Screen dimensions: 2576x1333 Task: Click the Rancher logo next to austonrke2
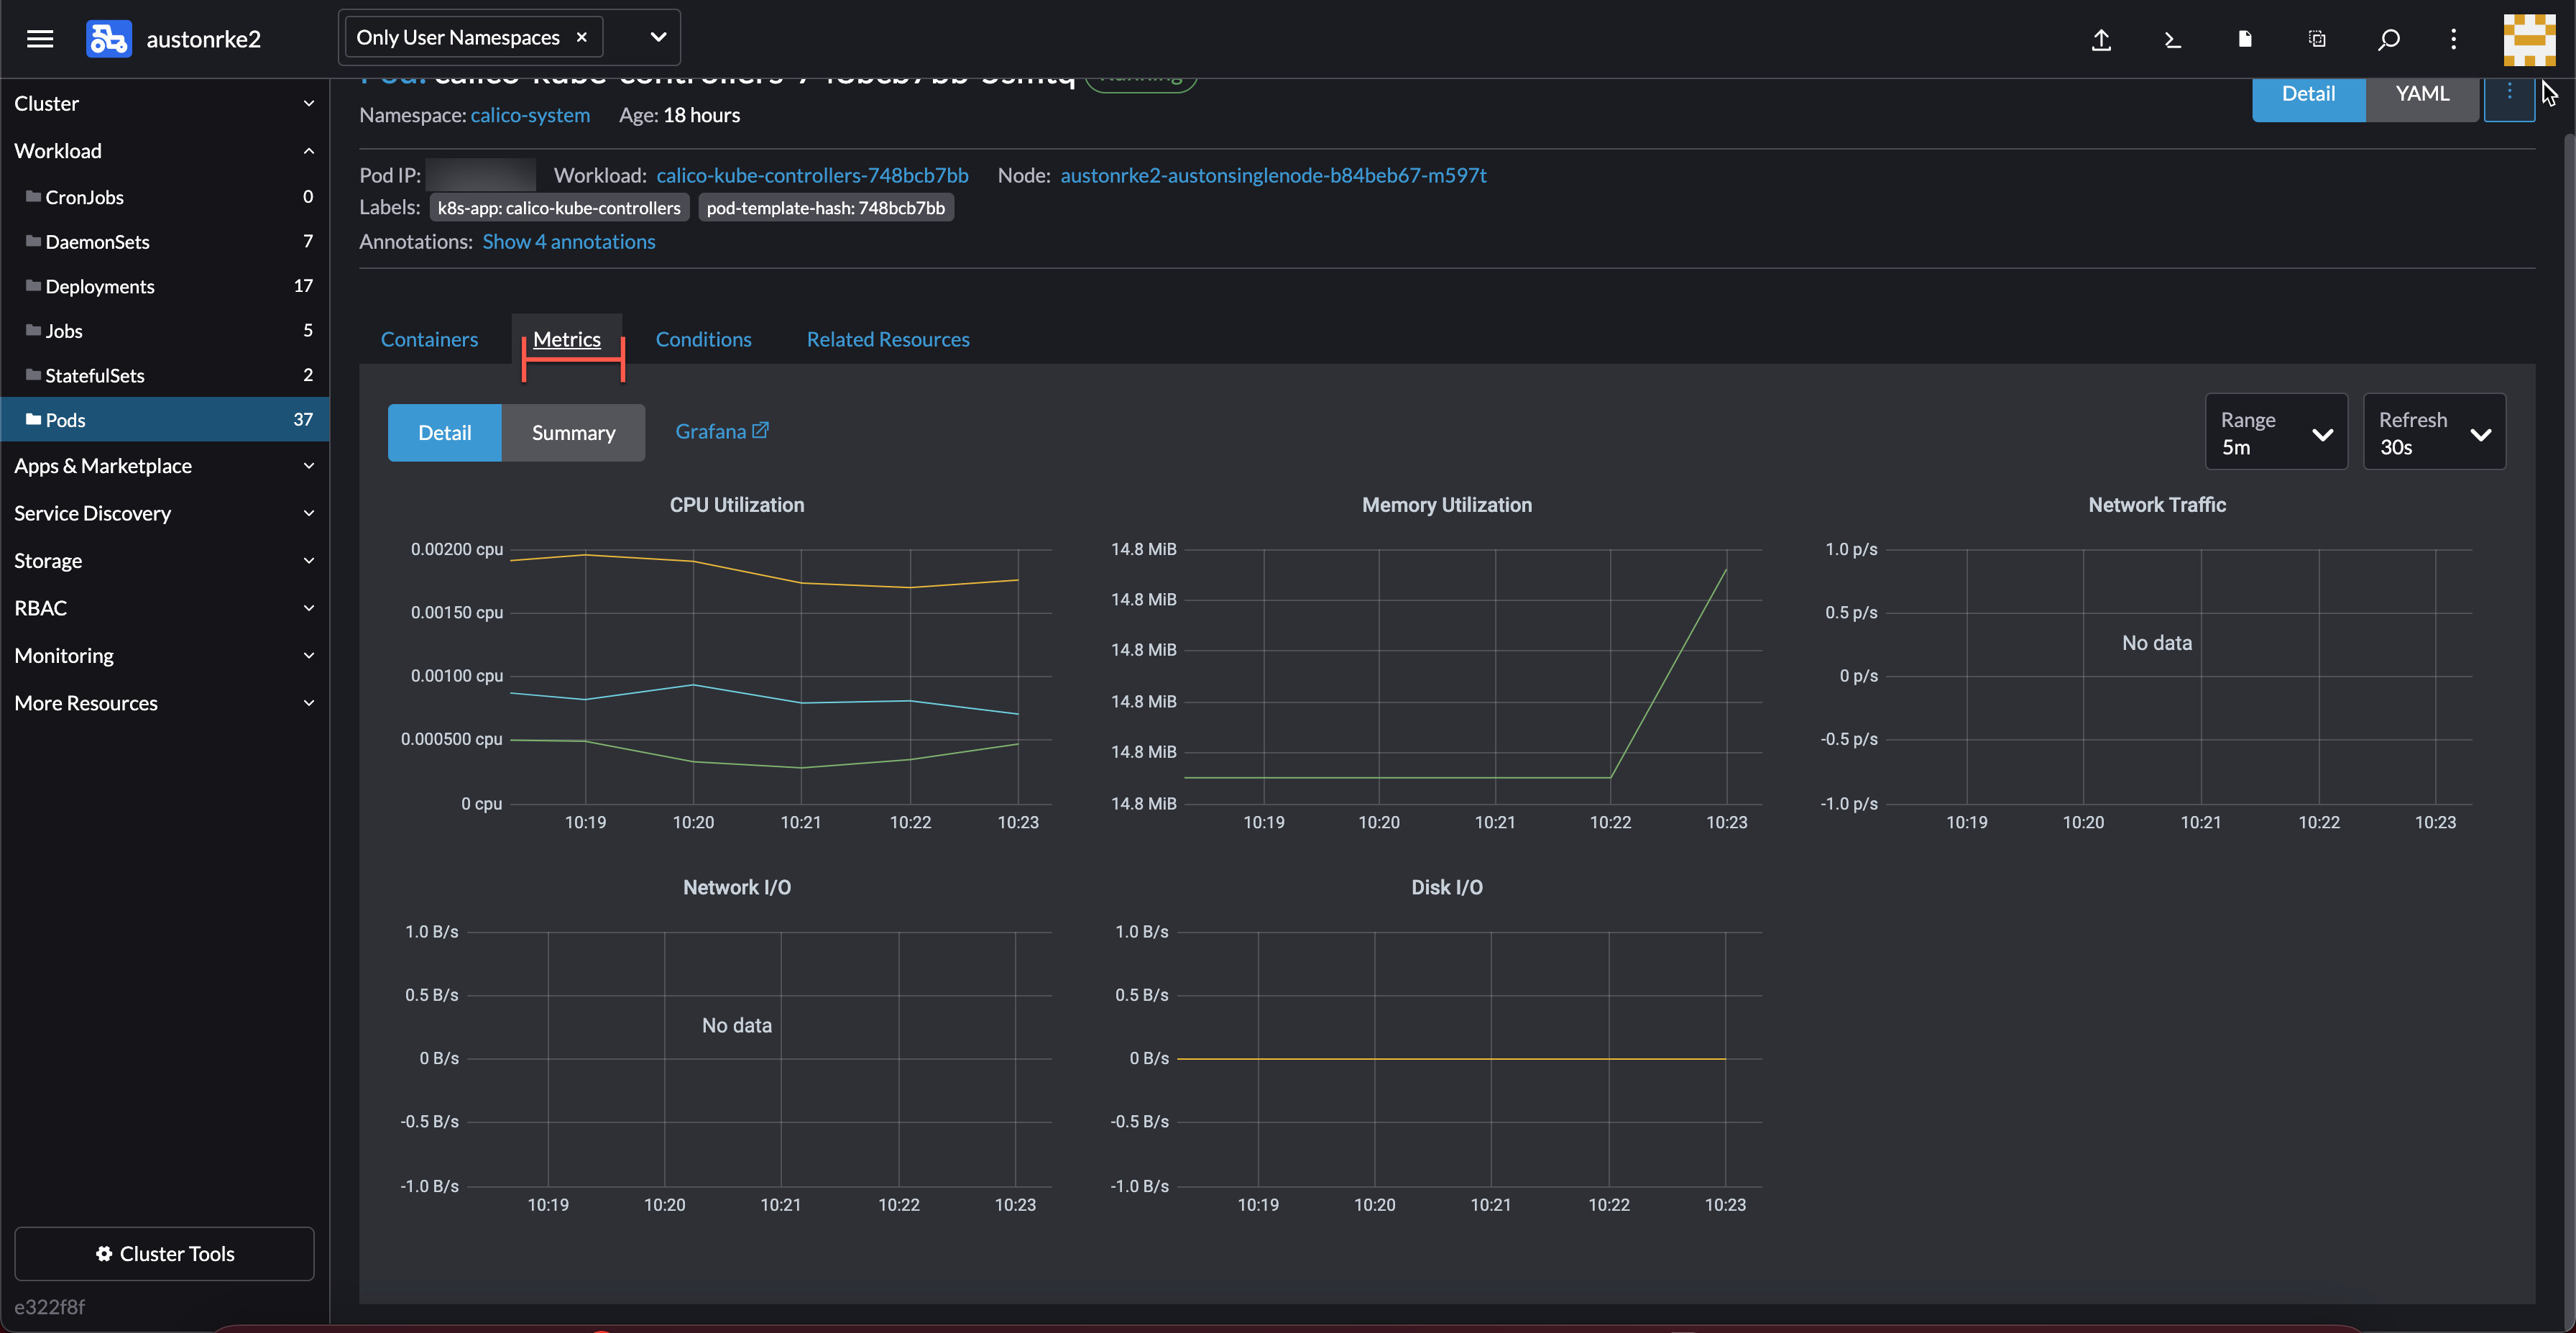[108, 39]
